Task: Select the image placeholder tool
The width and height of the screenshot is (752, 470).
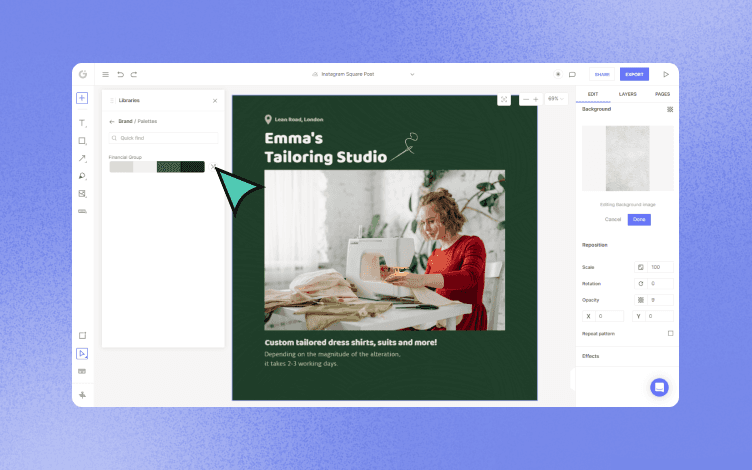Action: 82,194
